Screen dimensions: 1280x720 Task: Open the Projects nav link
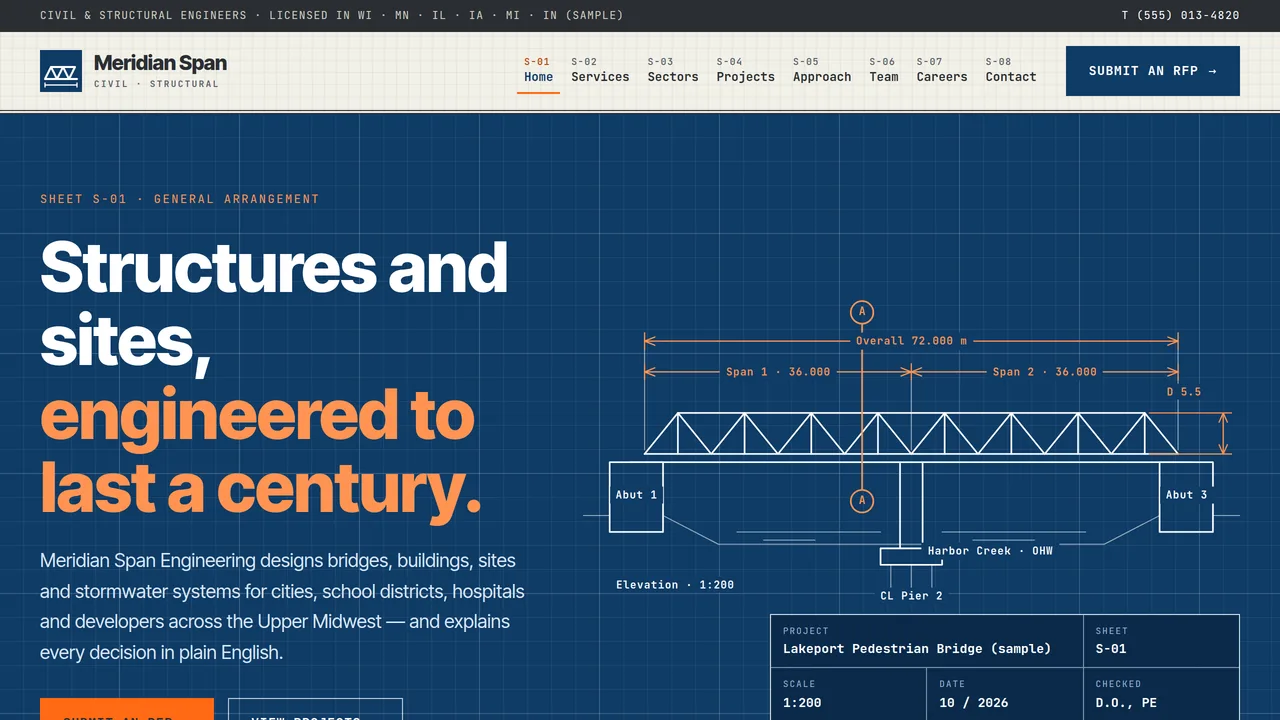click(x=745, y=70)
